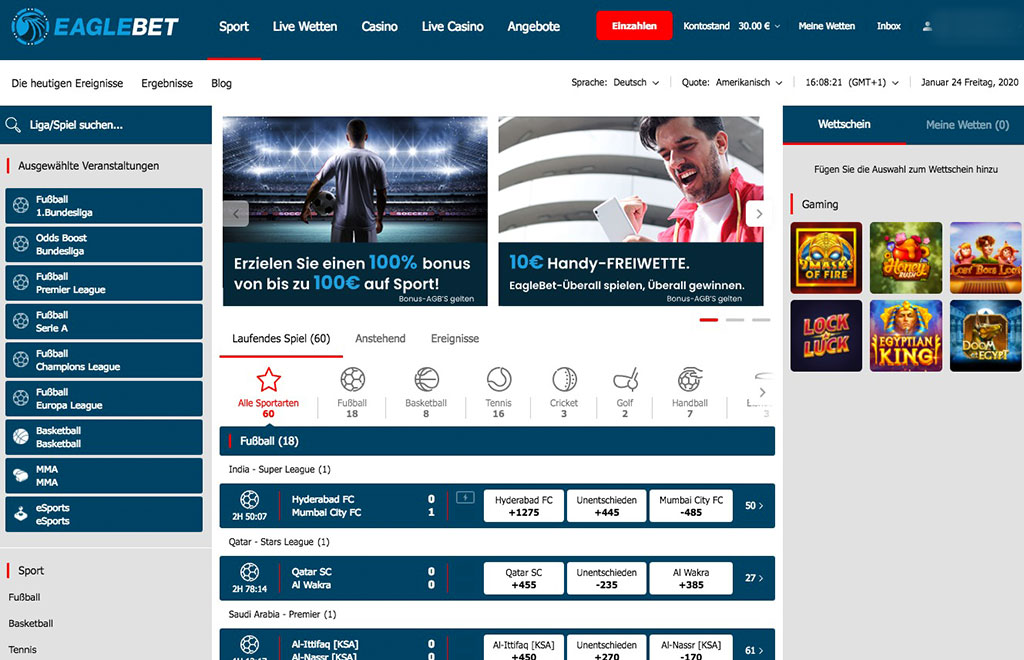
Task: Select the Wettschein tab
Action: (x=844, y=124)
